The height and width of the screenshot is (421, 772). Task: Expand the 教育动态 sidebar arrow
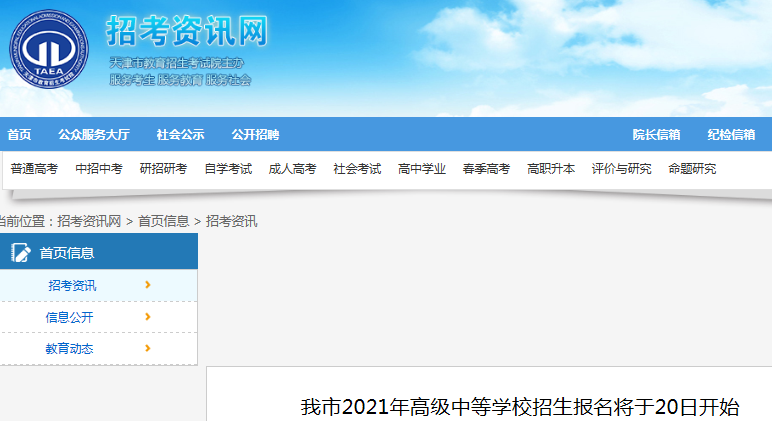tap(148, 349)
